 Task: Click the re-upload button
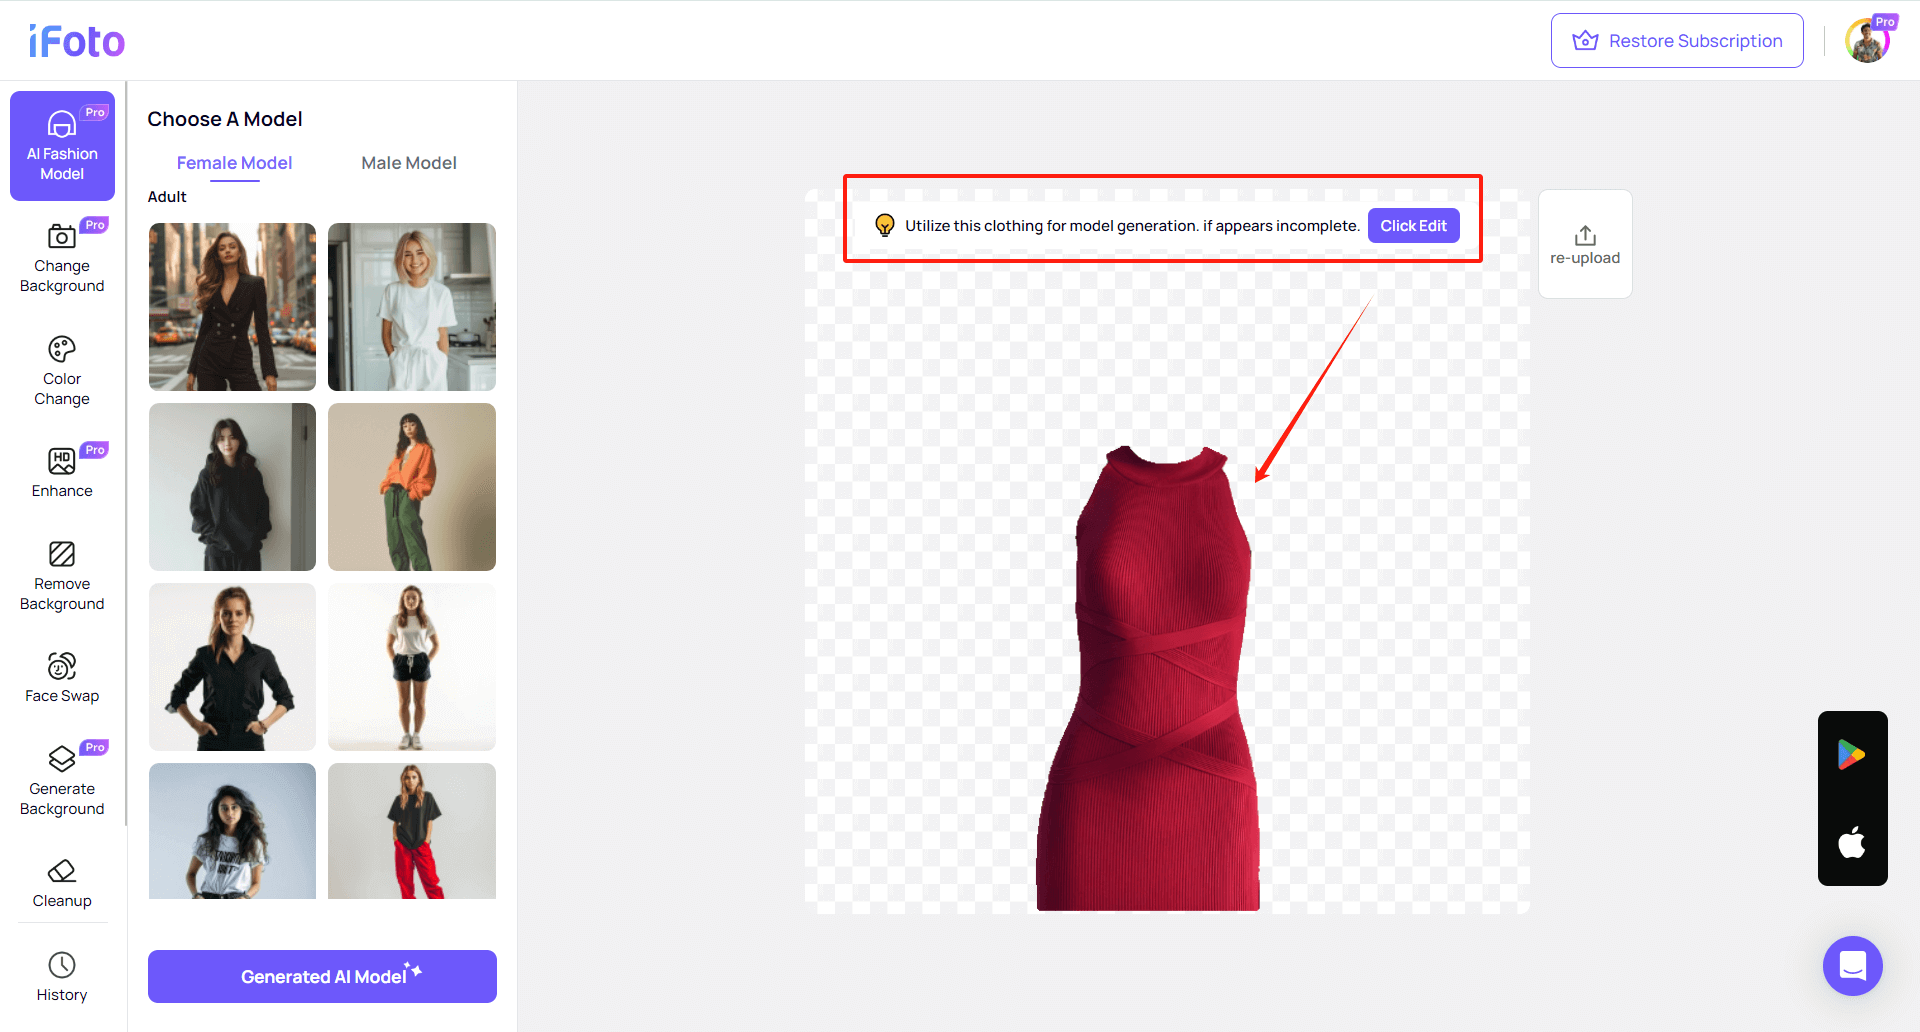coord(1584,243)
